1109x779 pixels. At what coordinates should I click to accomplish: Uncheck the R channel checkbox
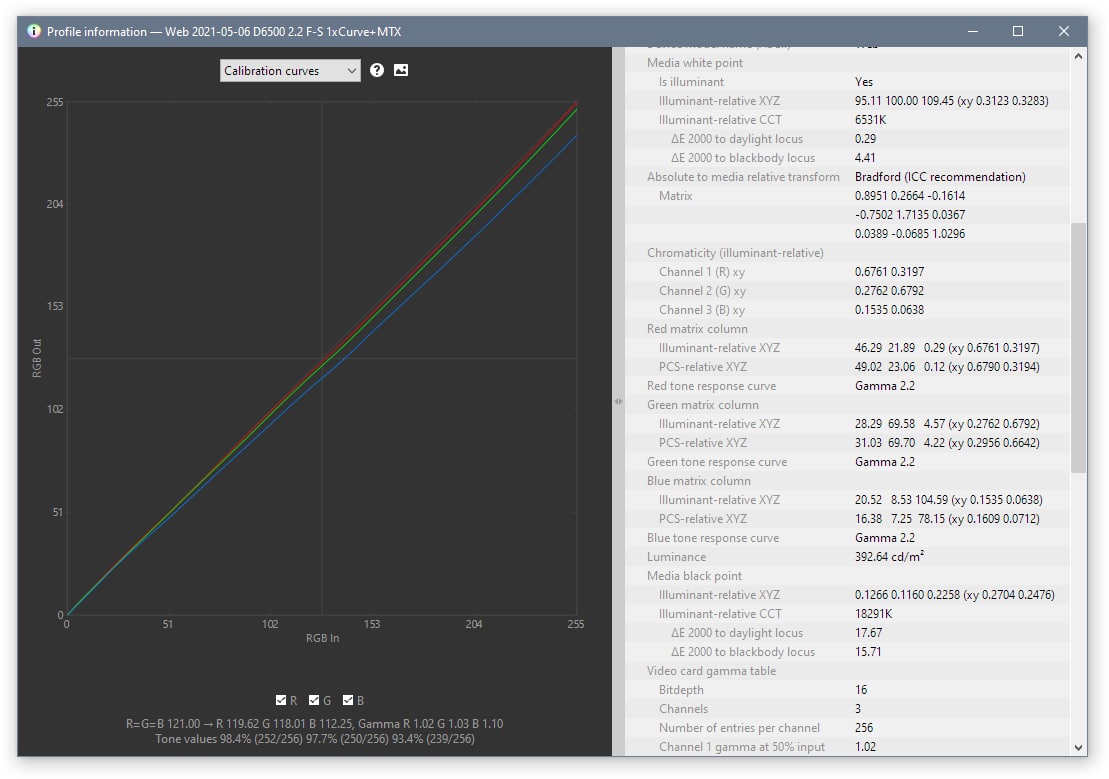pyautogui.click(x=281, y=700)
